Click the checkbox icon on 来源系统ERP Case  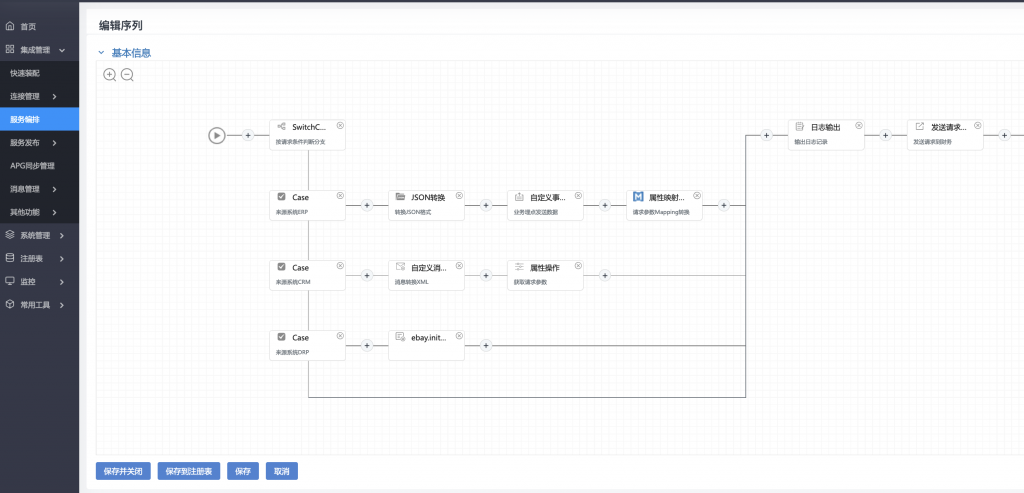pyautogui.click(x=281, y=197)
